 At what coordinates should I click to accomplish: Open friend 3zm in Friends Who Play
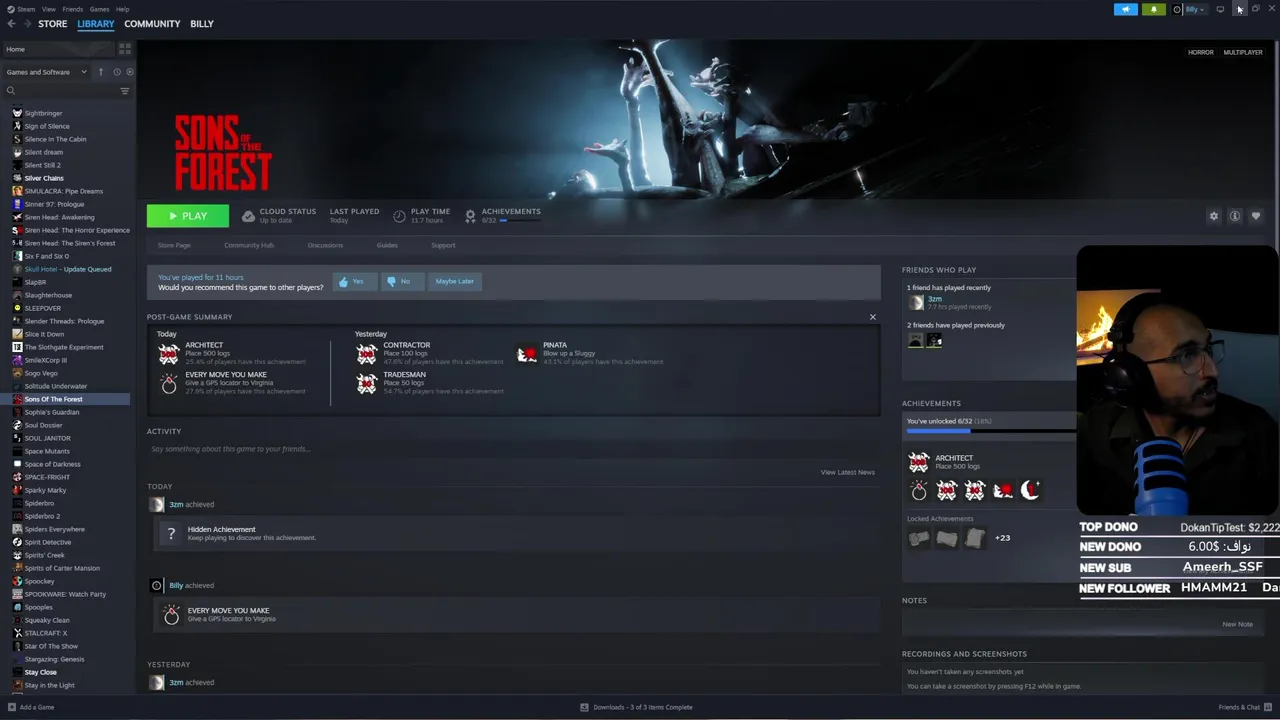[x=934, y=299]
